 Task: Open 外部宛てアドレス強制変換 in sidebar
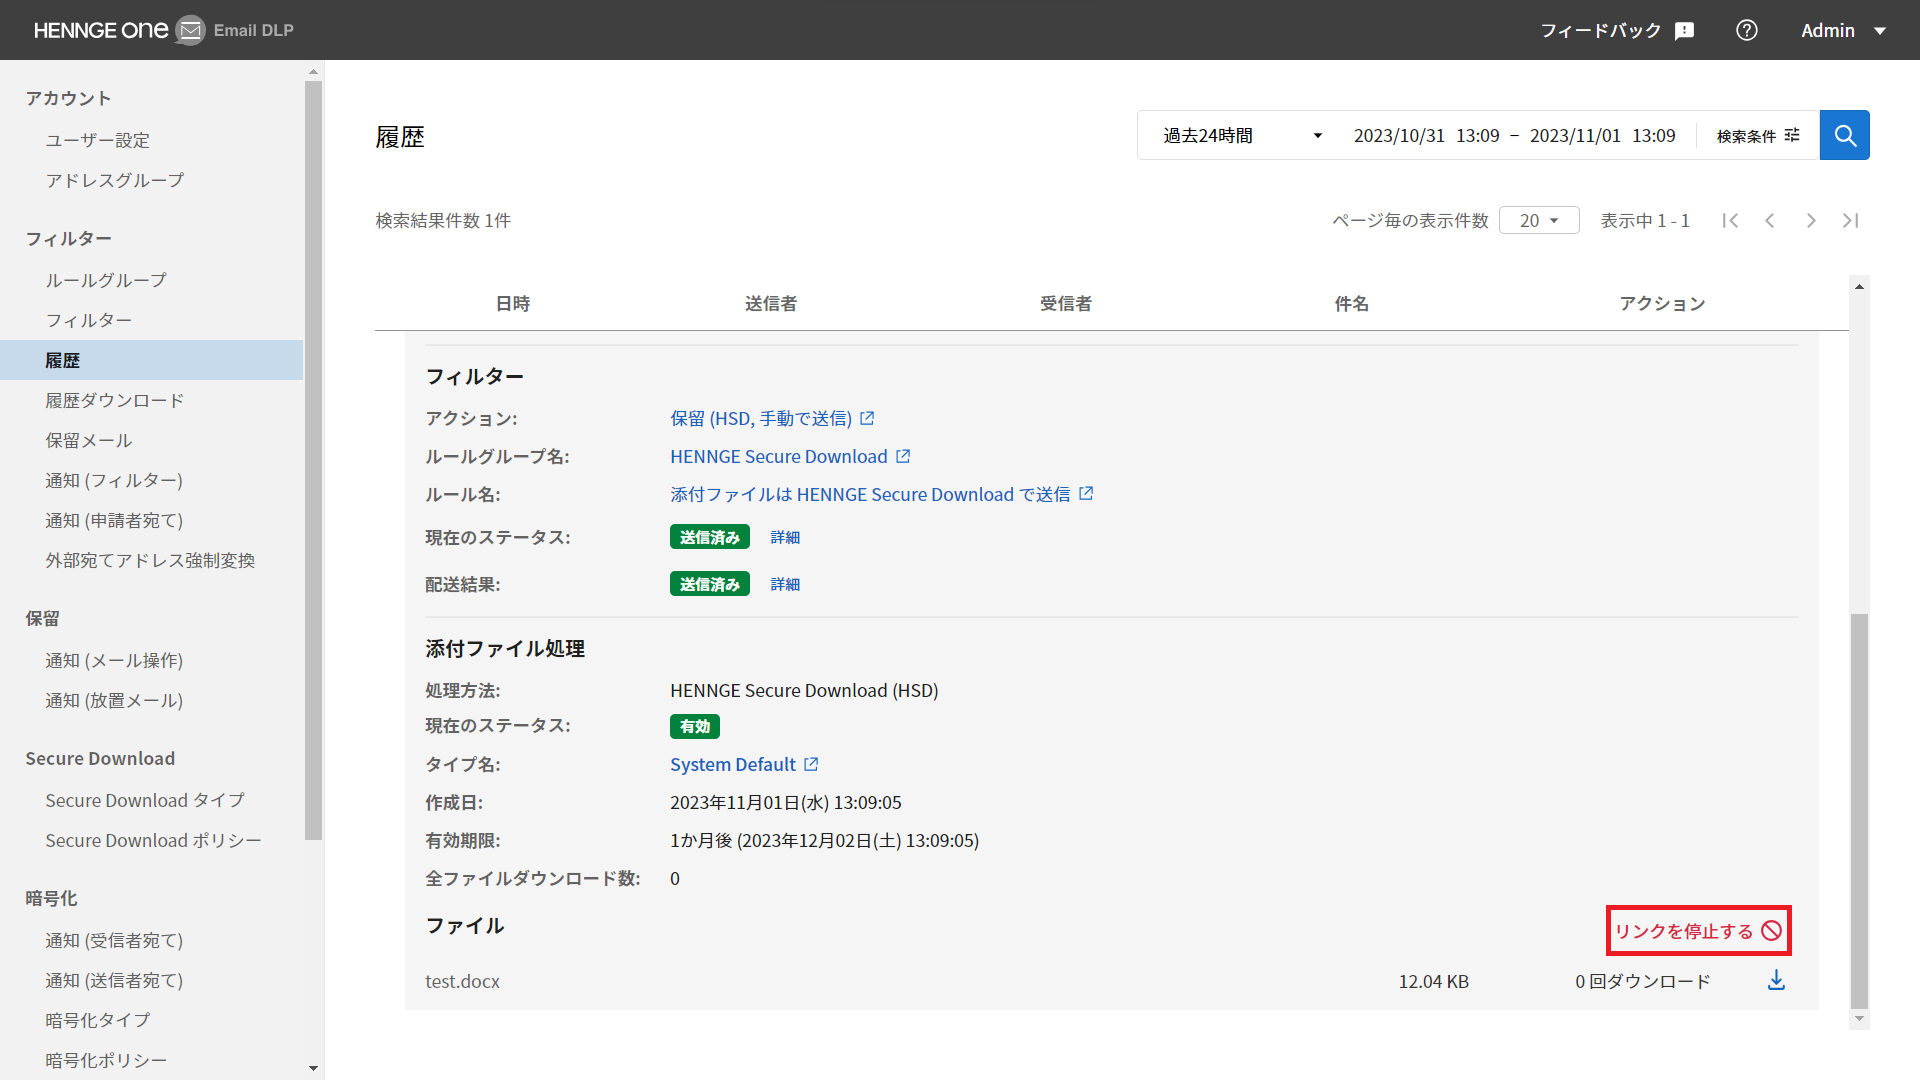[x=150, y=560]
